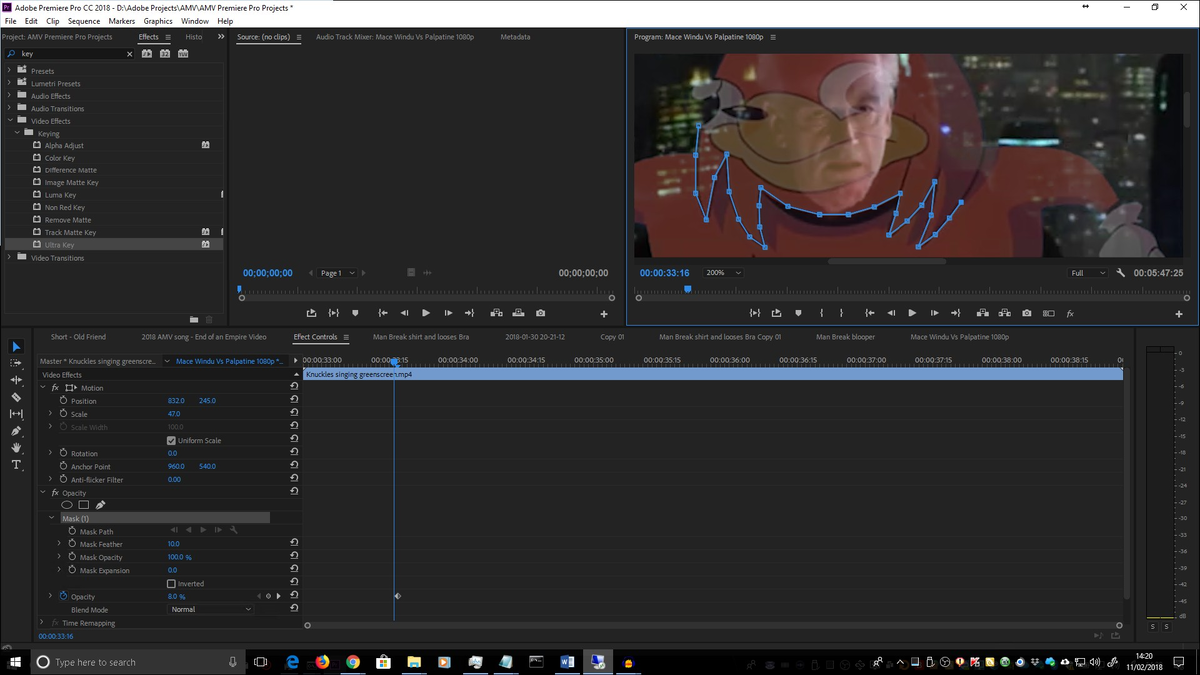The image size is (1200, 675).
Task: Expand Time Remapping effect
Action: pos(41,622)
